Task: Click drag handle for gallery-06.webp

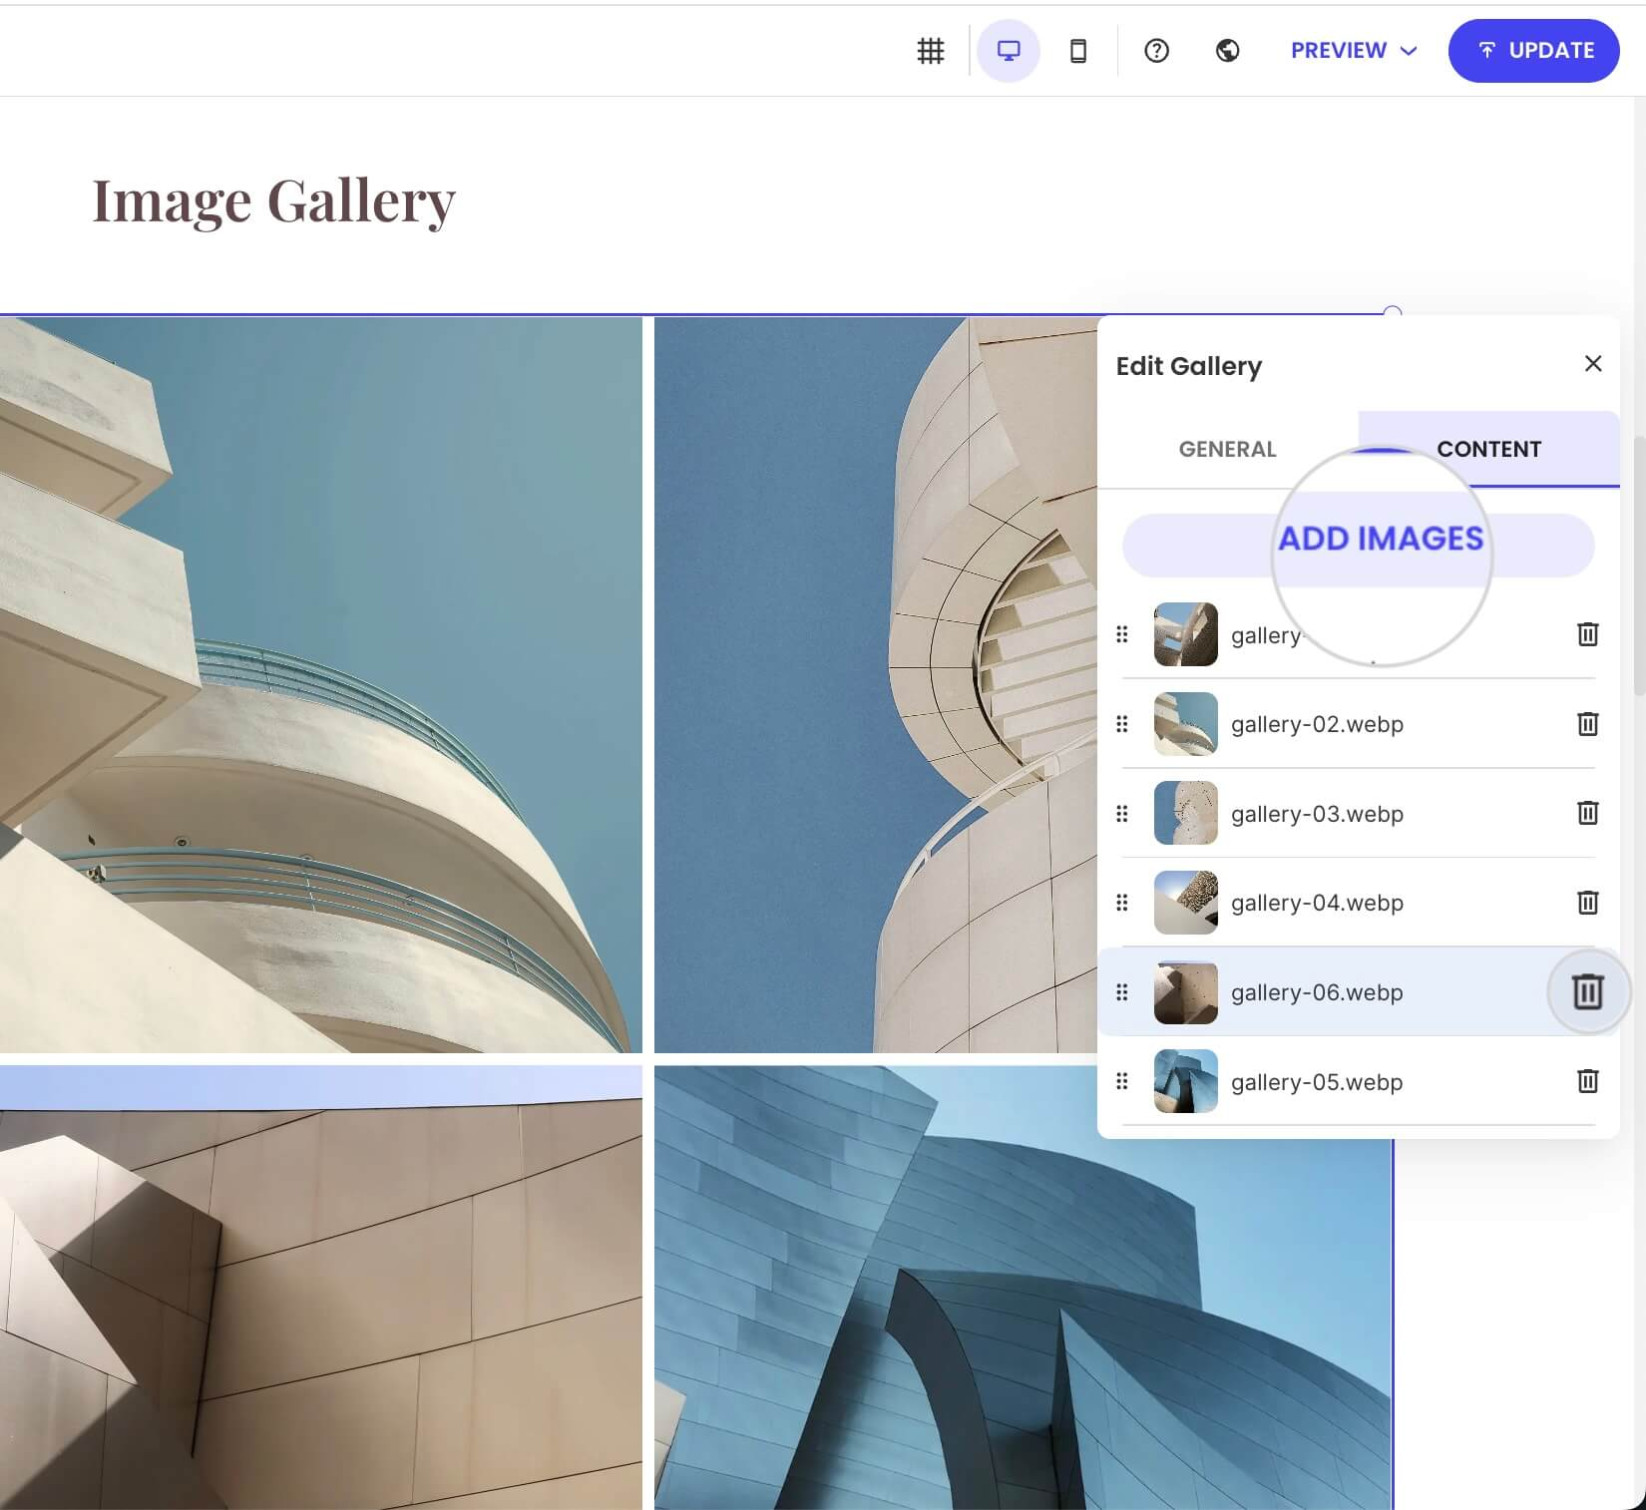Action: (x=1122, y=992)
